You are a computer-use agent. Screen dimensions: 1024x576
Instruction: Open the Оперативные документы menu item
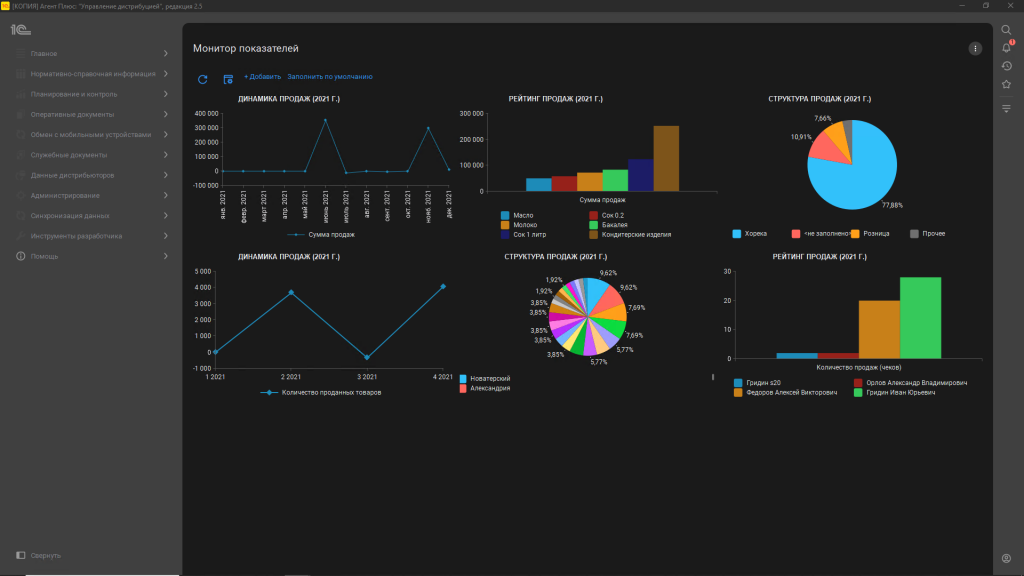point(72,114)
